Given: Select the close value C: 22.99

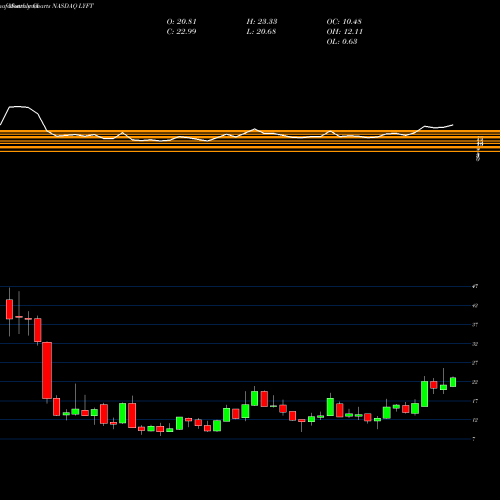Looking at the screenshot, I should (x=182, y=32).
